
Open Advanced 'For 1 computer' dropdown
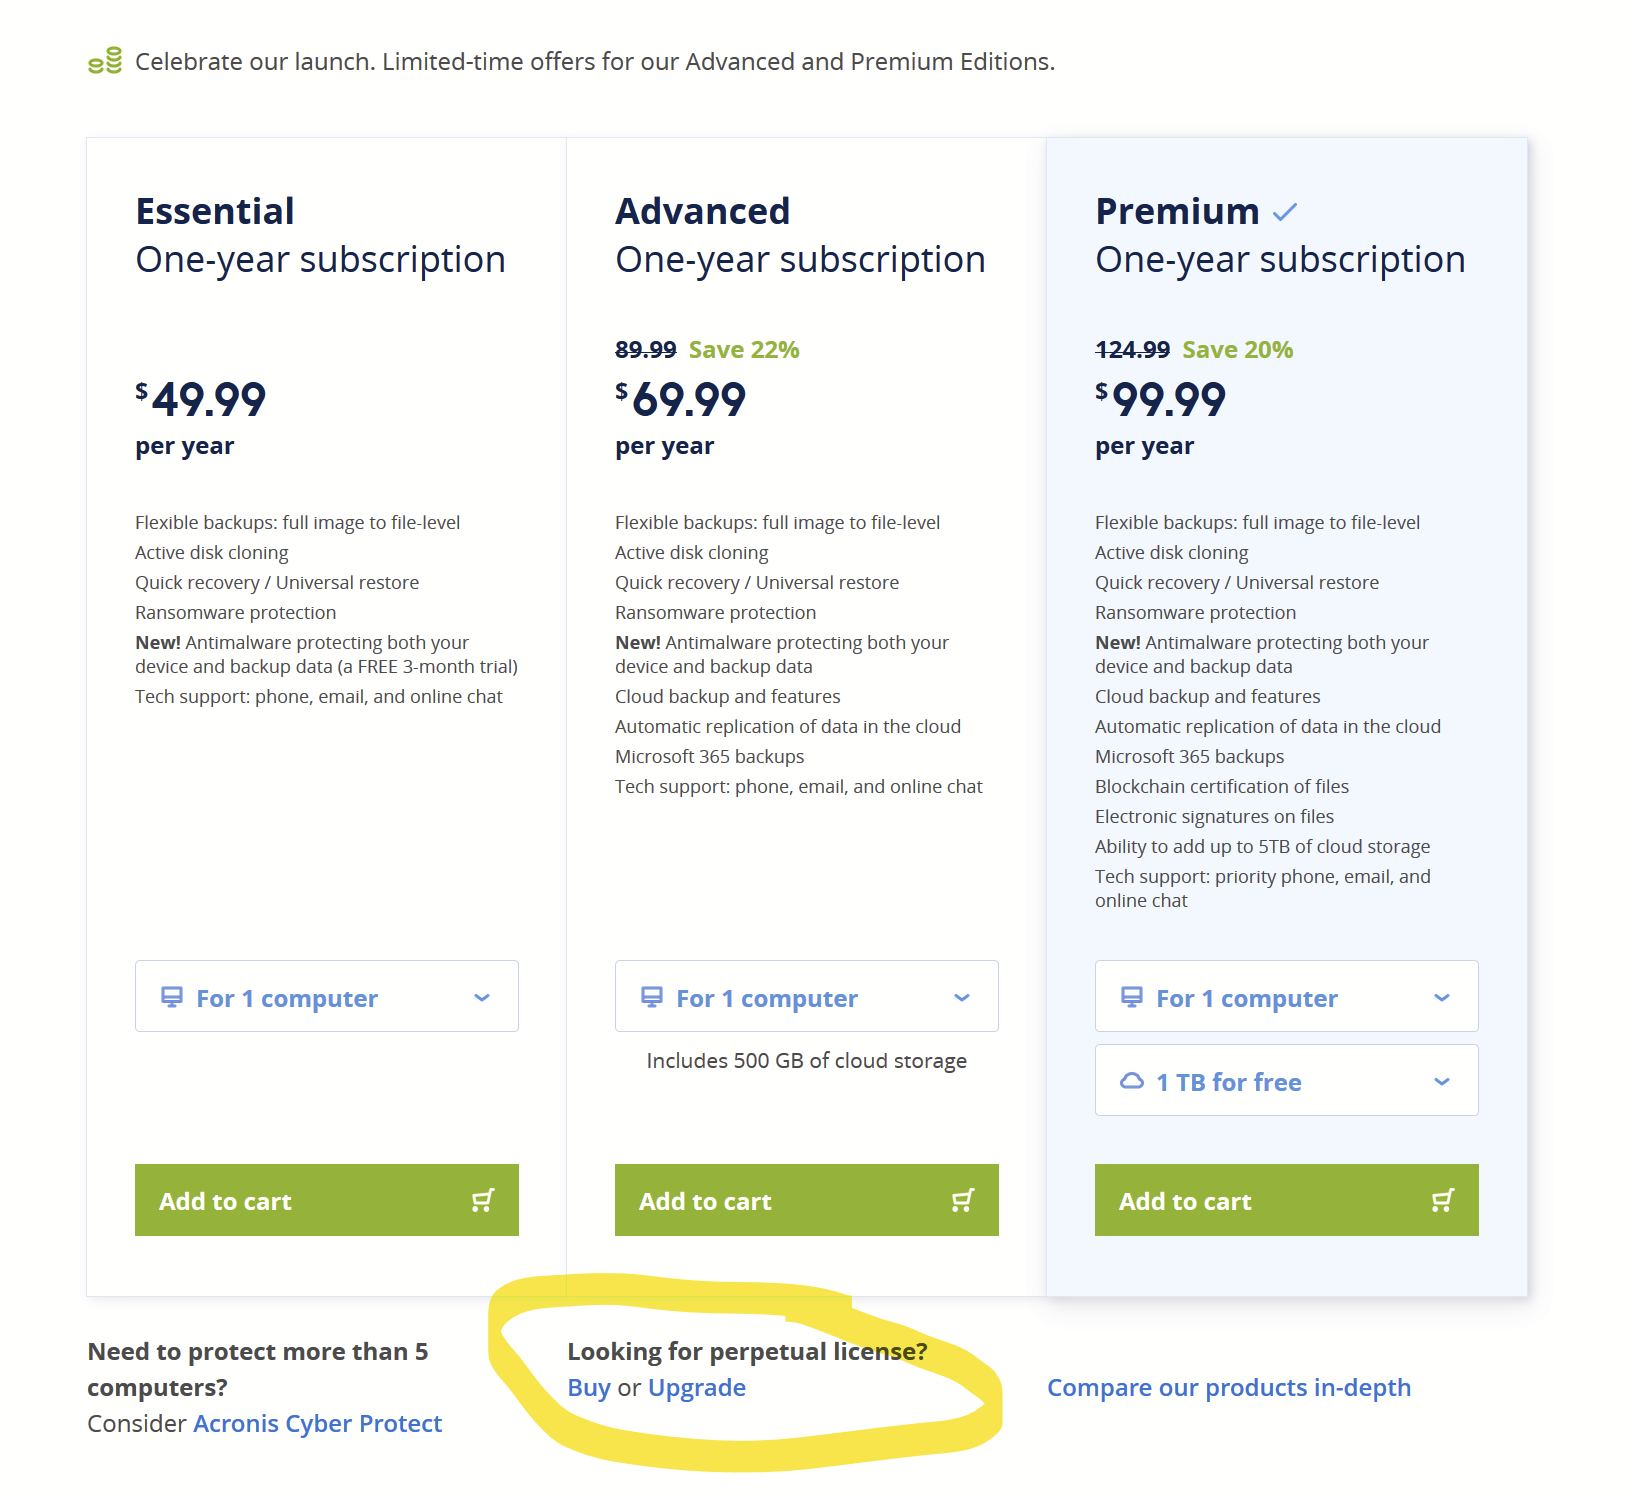(x=962, y=997)
